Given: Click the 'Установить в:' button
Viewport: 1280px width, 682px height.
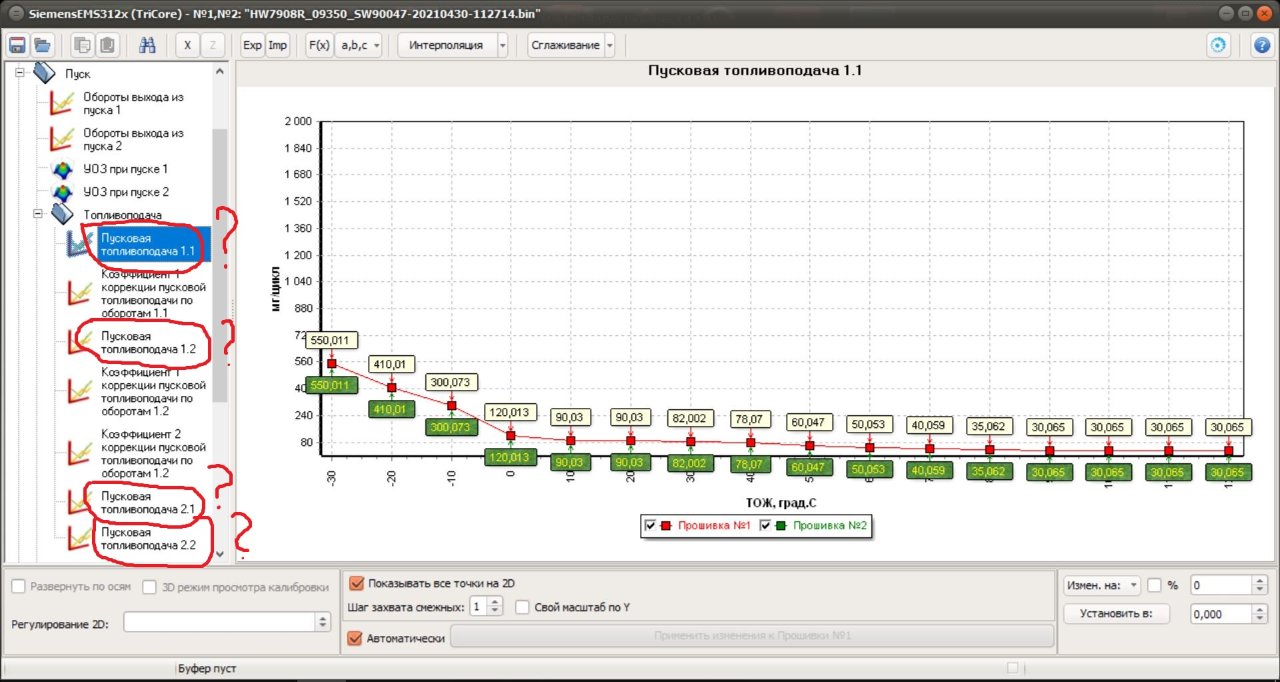Looking at the screenshot, I should 1116,614.
